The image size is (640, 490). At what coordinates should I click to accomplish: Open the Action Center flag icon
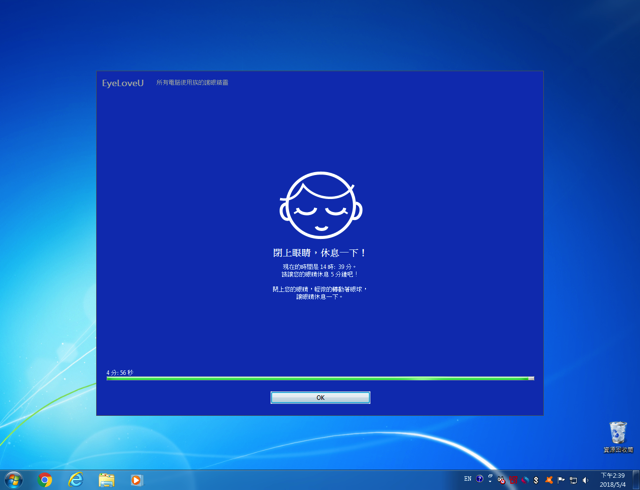point(561,480)
